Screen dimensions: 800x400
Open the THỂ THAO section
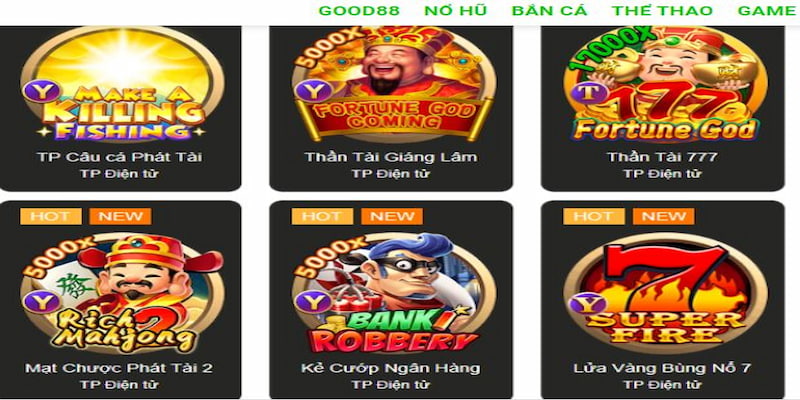coord(662,11)
